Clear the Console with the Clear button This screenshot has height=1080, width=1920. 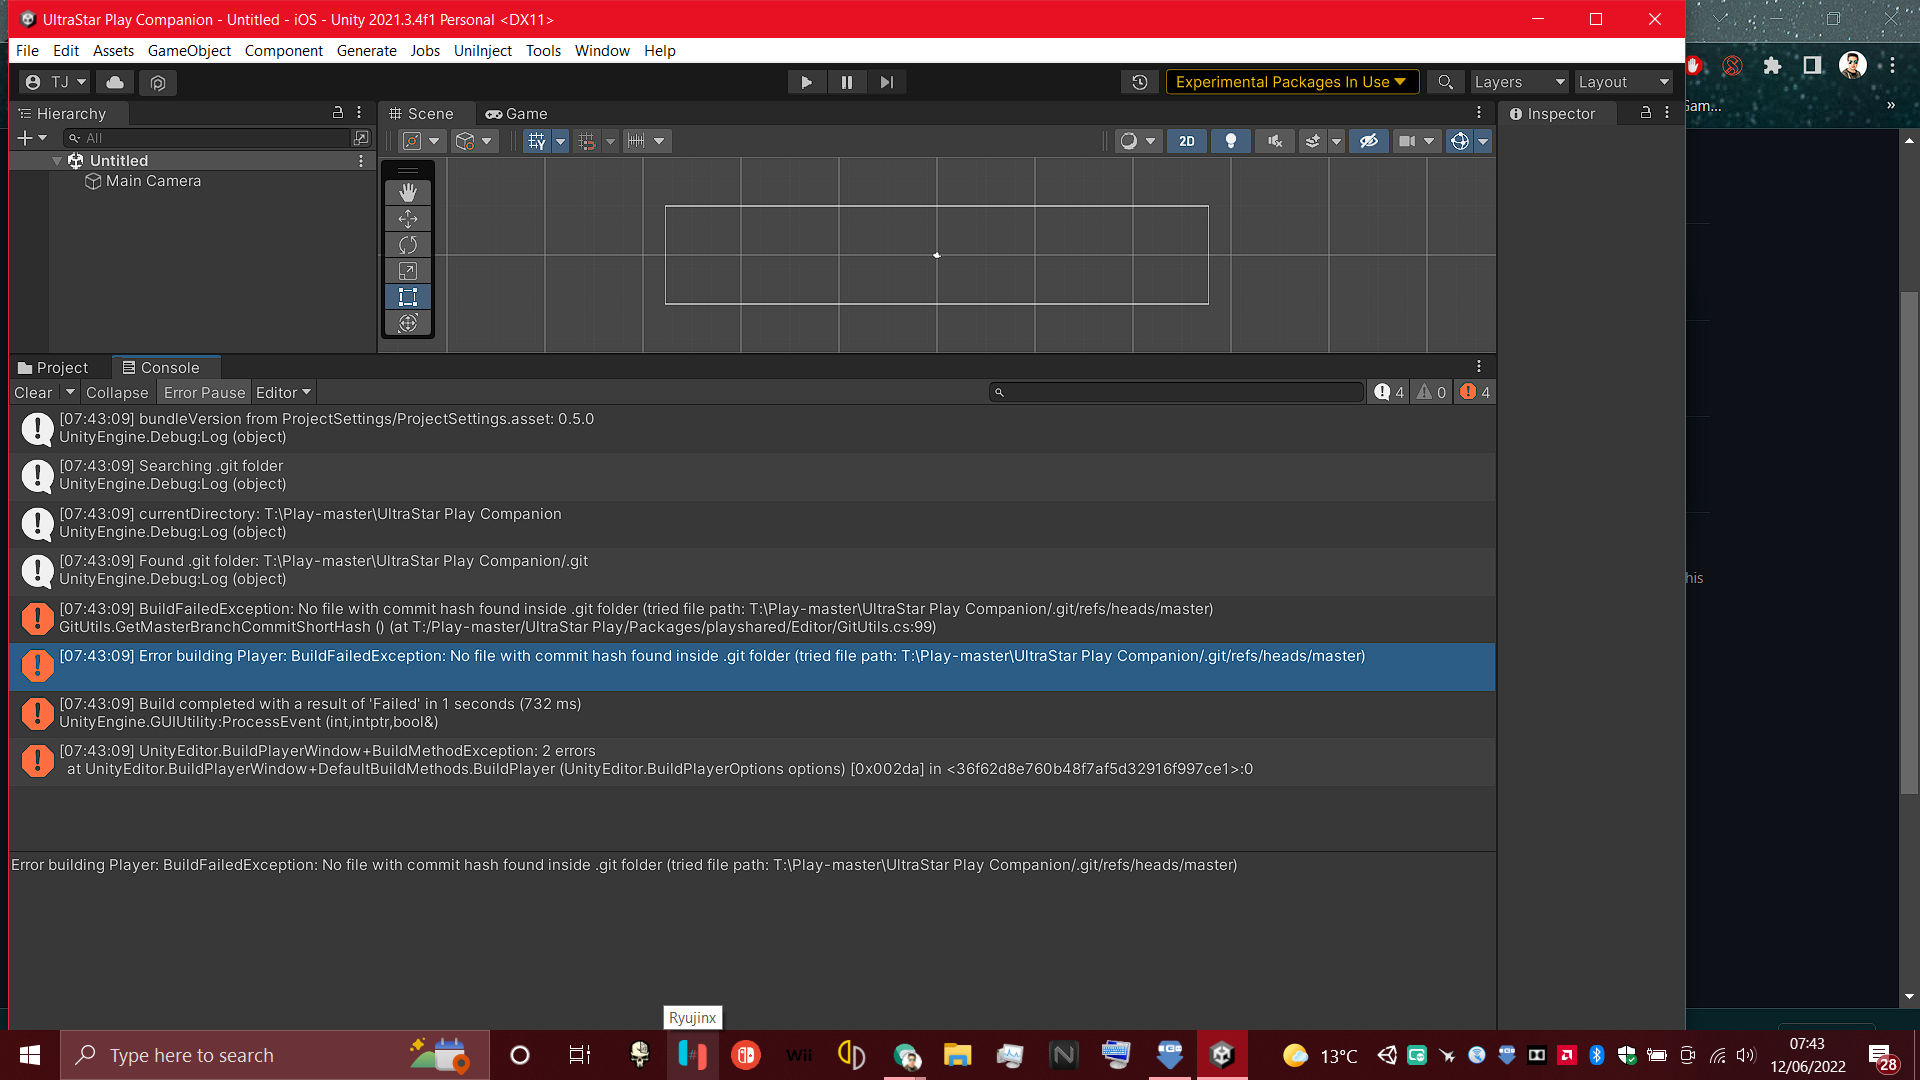[x=33, y=392]
